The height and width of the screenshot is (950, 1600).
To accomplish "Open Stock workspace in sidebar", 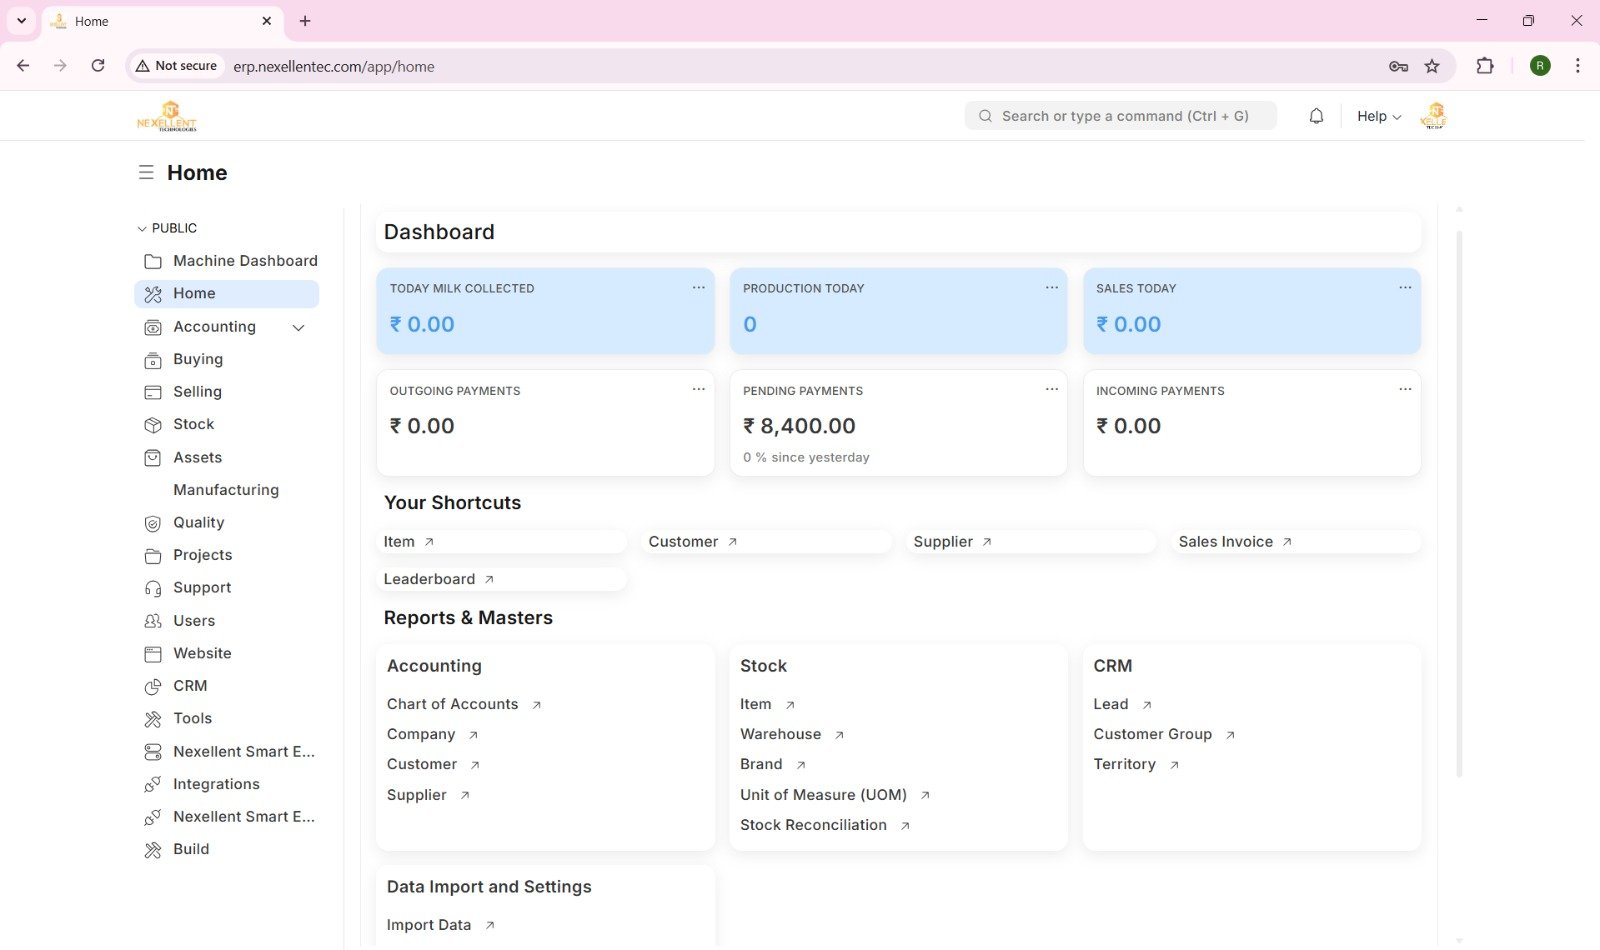I will click(x=193, y=424).
